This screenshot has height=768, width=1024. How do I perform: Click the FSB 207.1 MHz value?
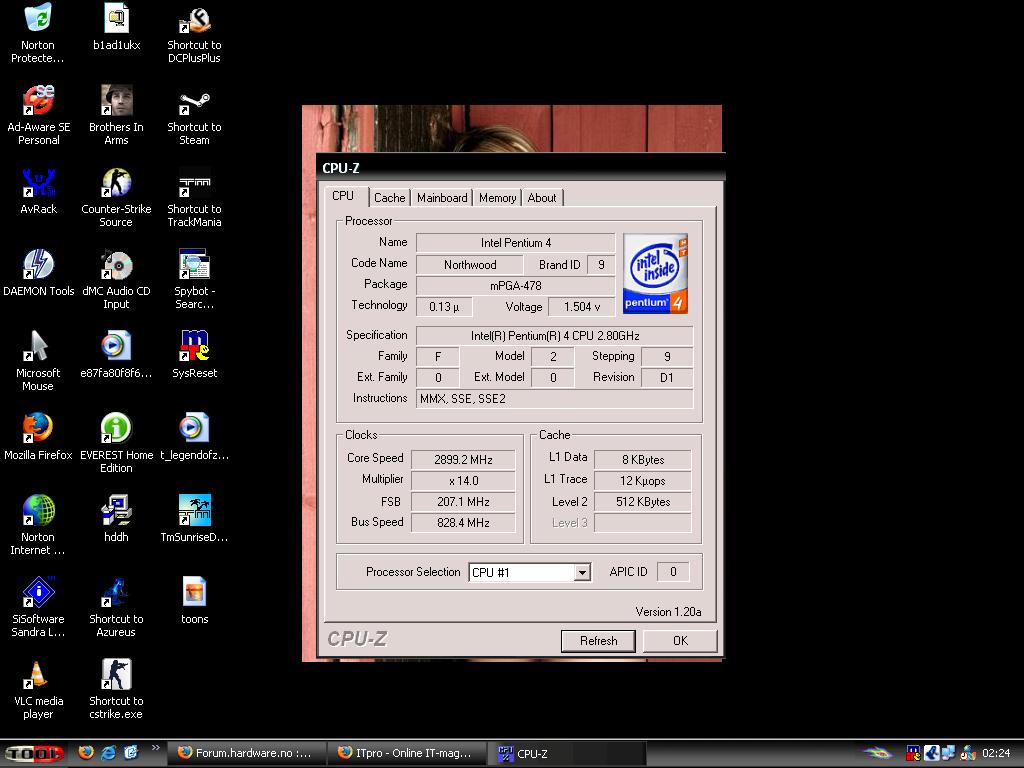pos(463,502)
